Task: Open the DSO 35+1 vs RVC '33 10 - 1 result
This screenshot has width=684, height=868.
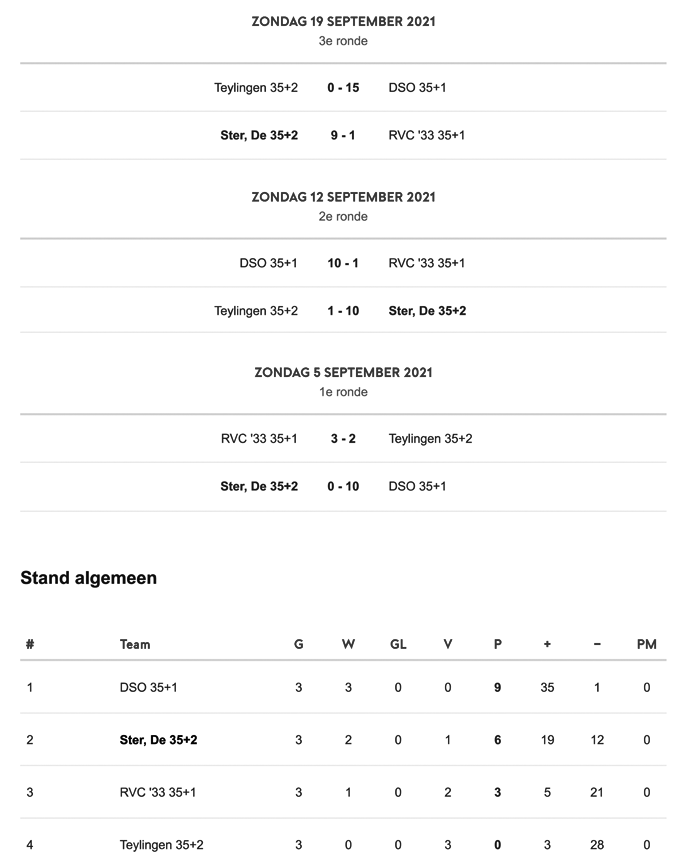Action: tap(343, 263)
